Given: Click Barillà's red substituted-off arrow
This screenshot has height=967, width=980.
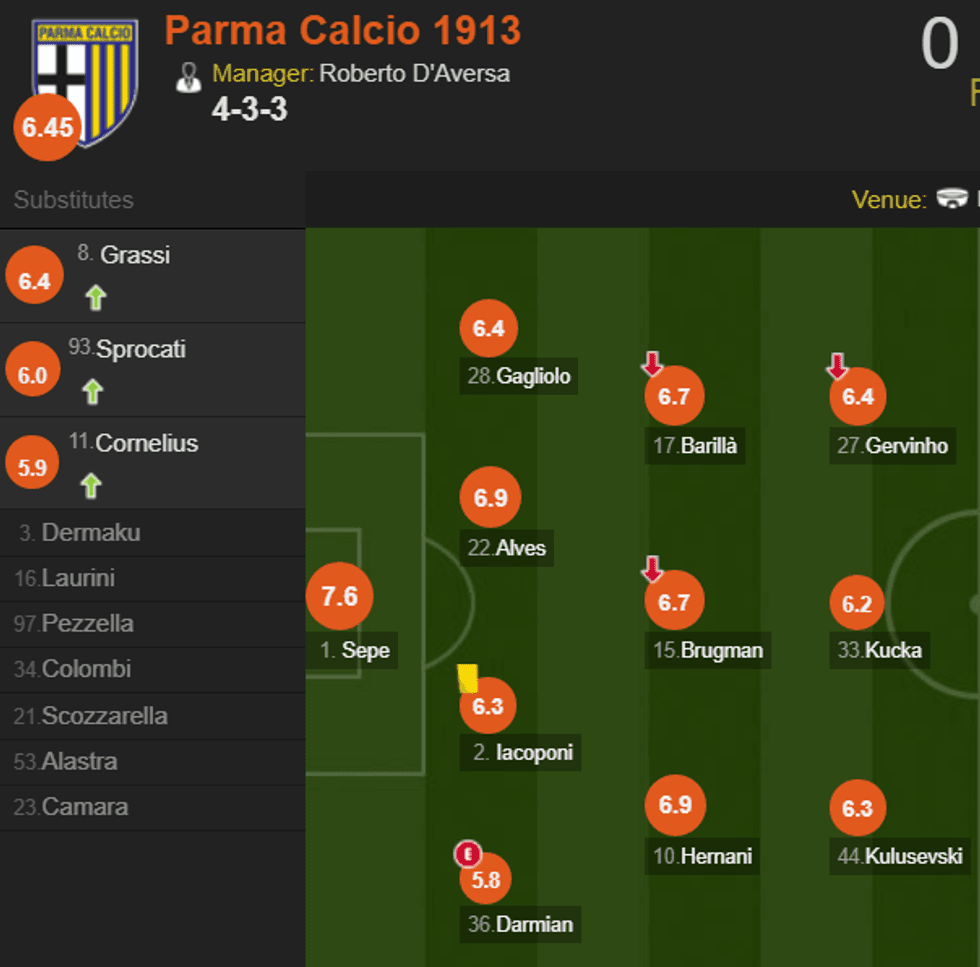Looking at the screenshot, I should coord(652,364).
